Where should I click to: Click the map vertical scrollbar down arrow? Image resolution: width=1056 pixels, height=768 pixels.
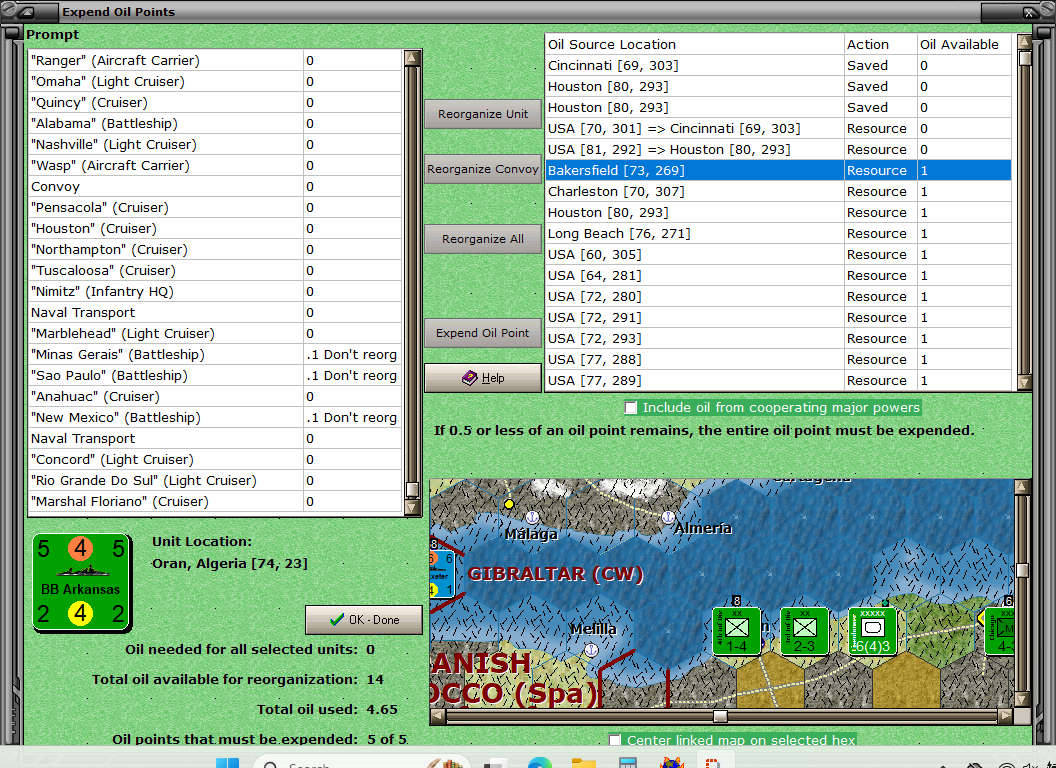1022,699
